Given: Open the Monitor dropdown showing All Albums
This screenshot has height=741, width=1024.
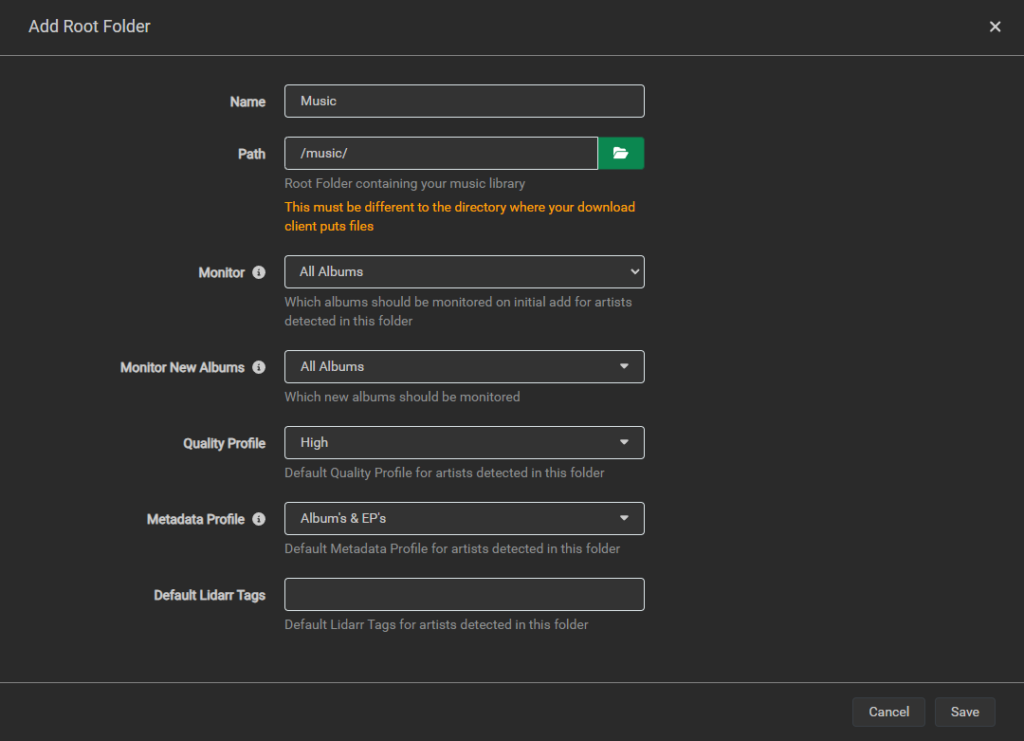Looking at the screenshot, I should (464, 271).
